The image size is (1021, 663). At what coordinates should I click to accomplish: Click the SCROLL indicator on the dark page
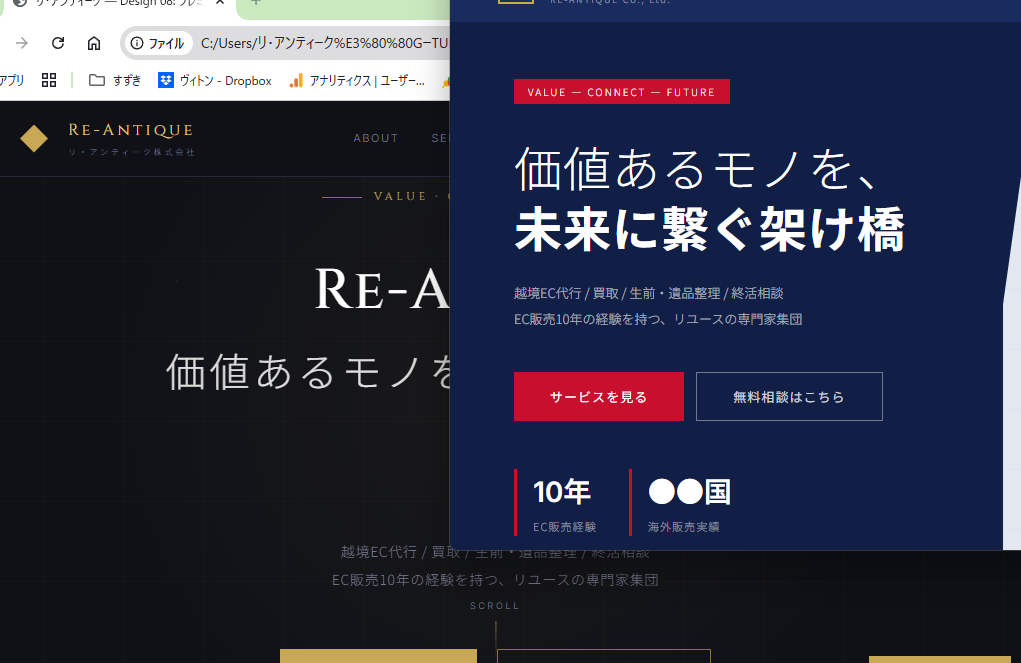pos(495,606)
